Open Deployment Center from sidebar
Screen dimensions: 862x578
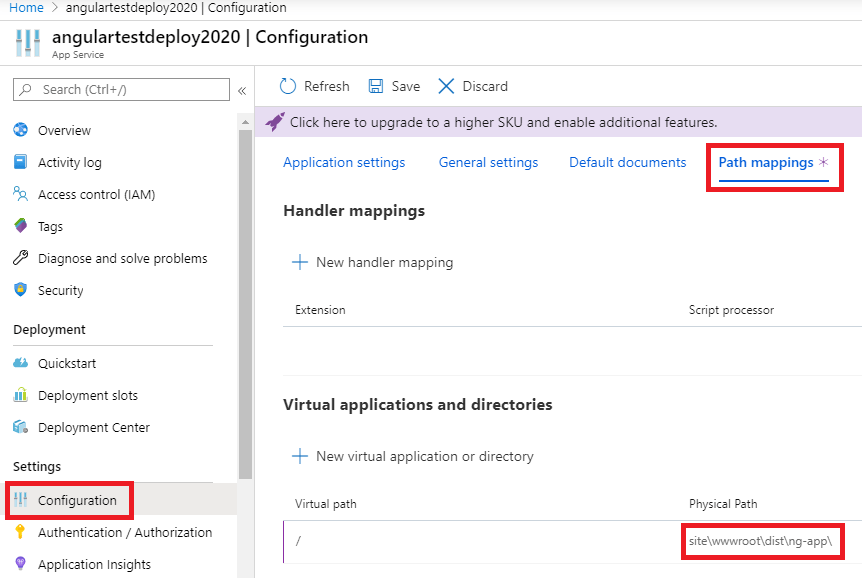tap(93, 428)
